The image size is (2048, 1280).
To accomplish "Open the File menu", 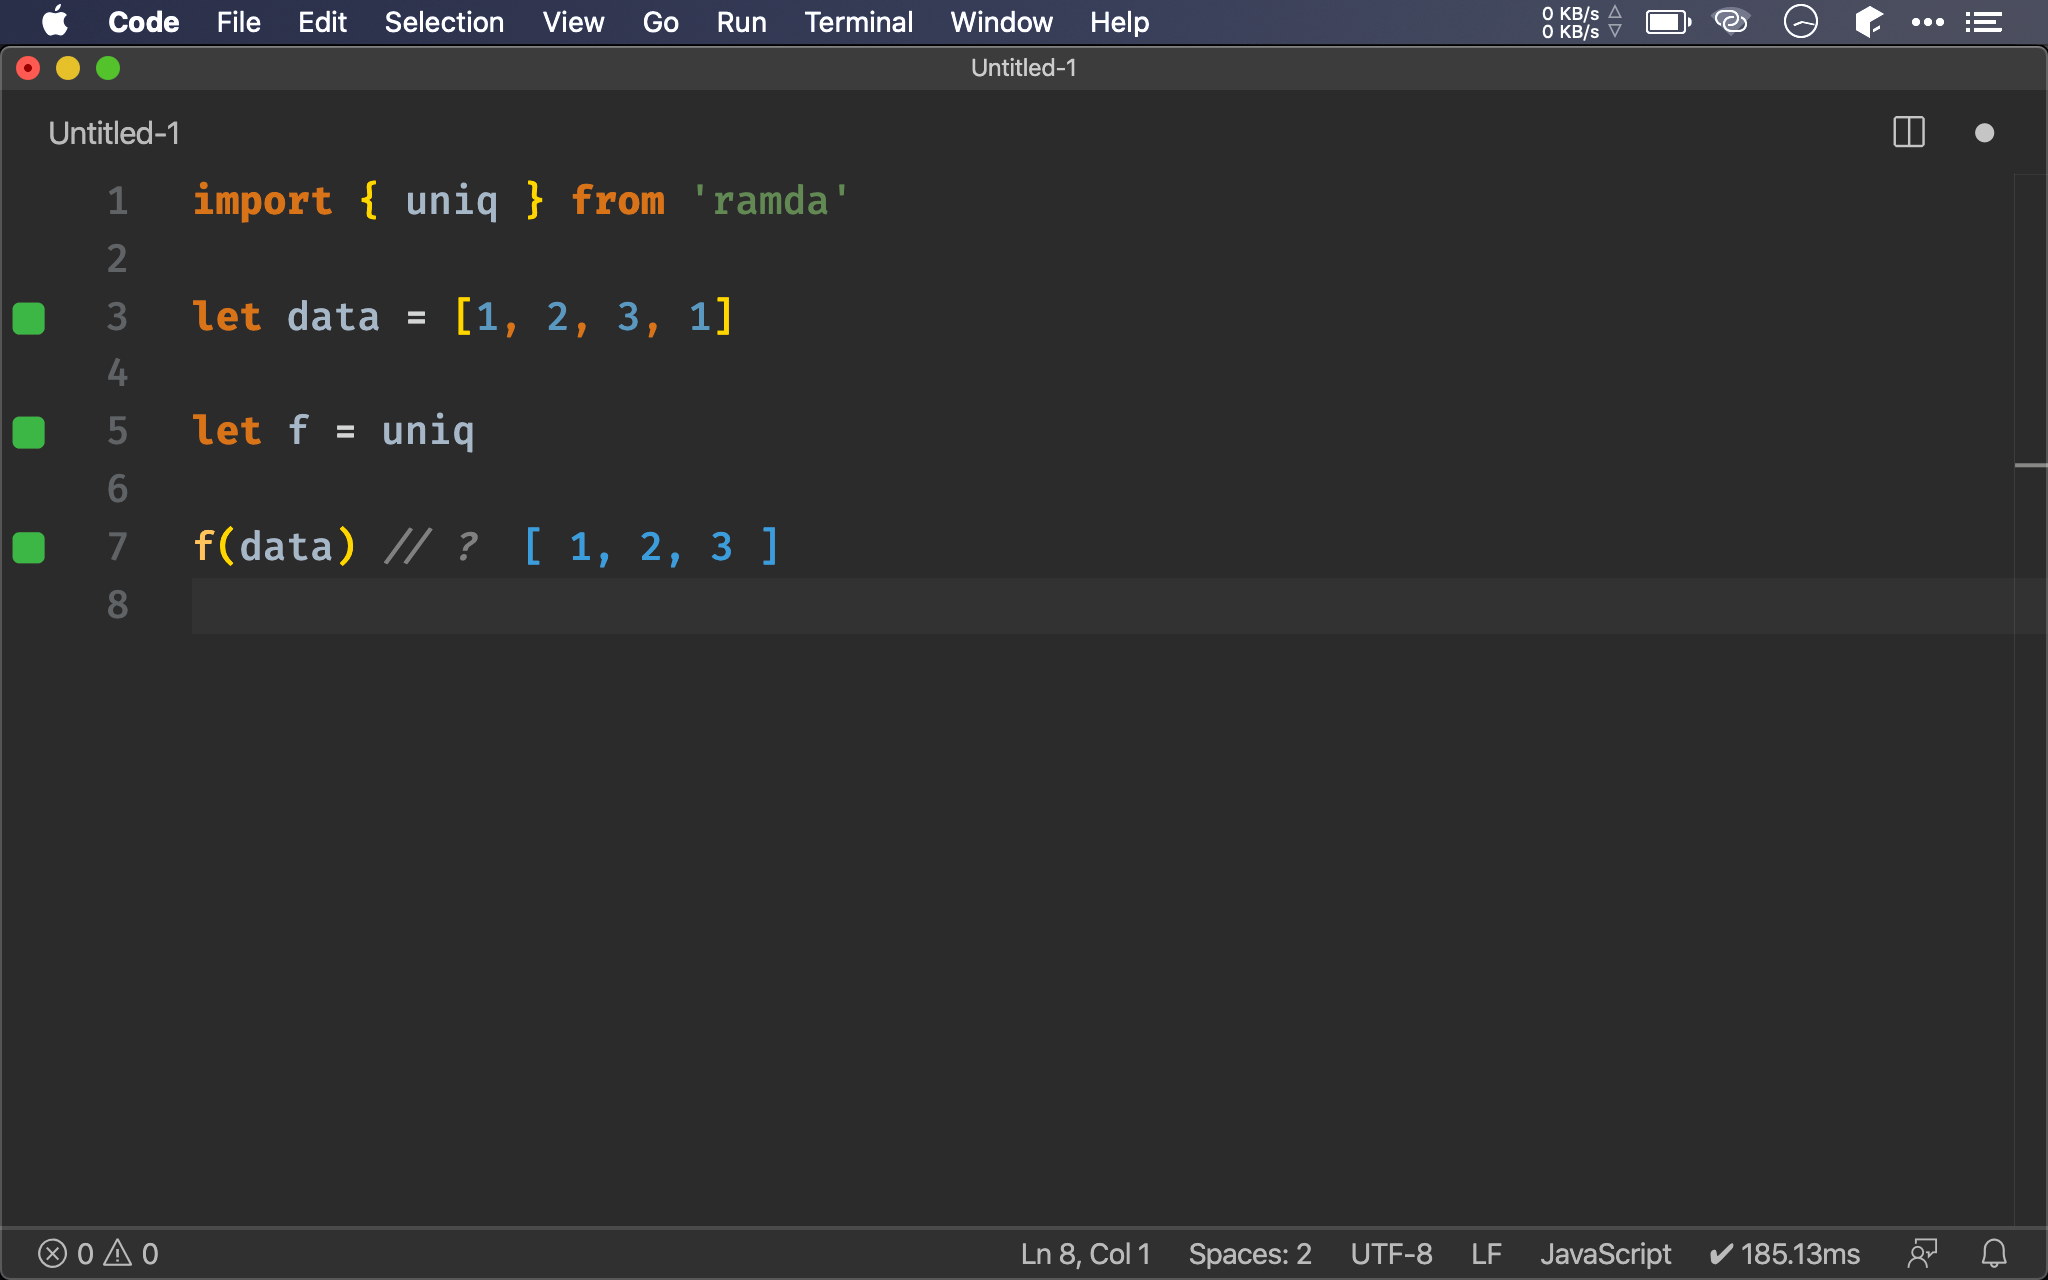I will (x=238, y=22).
